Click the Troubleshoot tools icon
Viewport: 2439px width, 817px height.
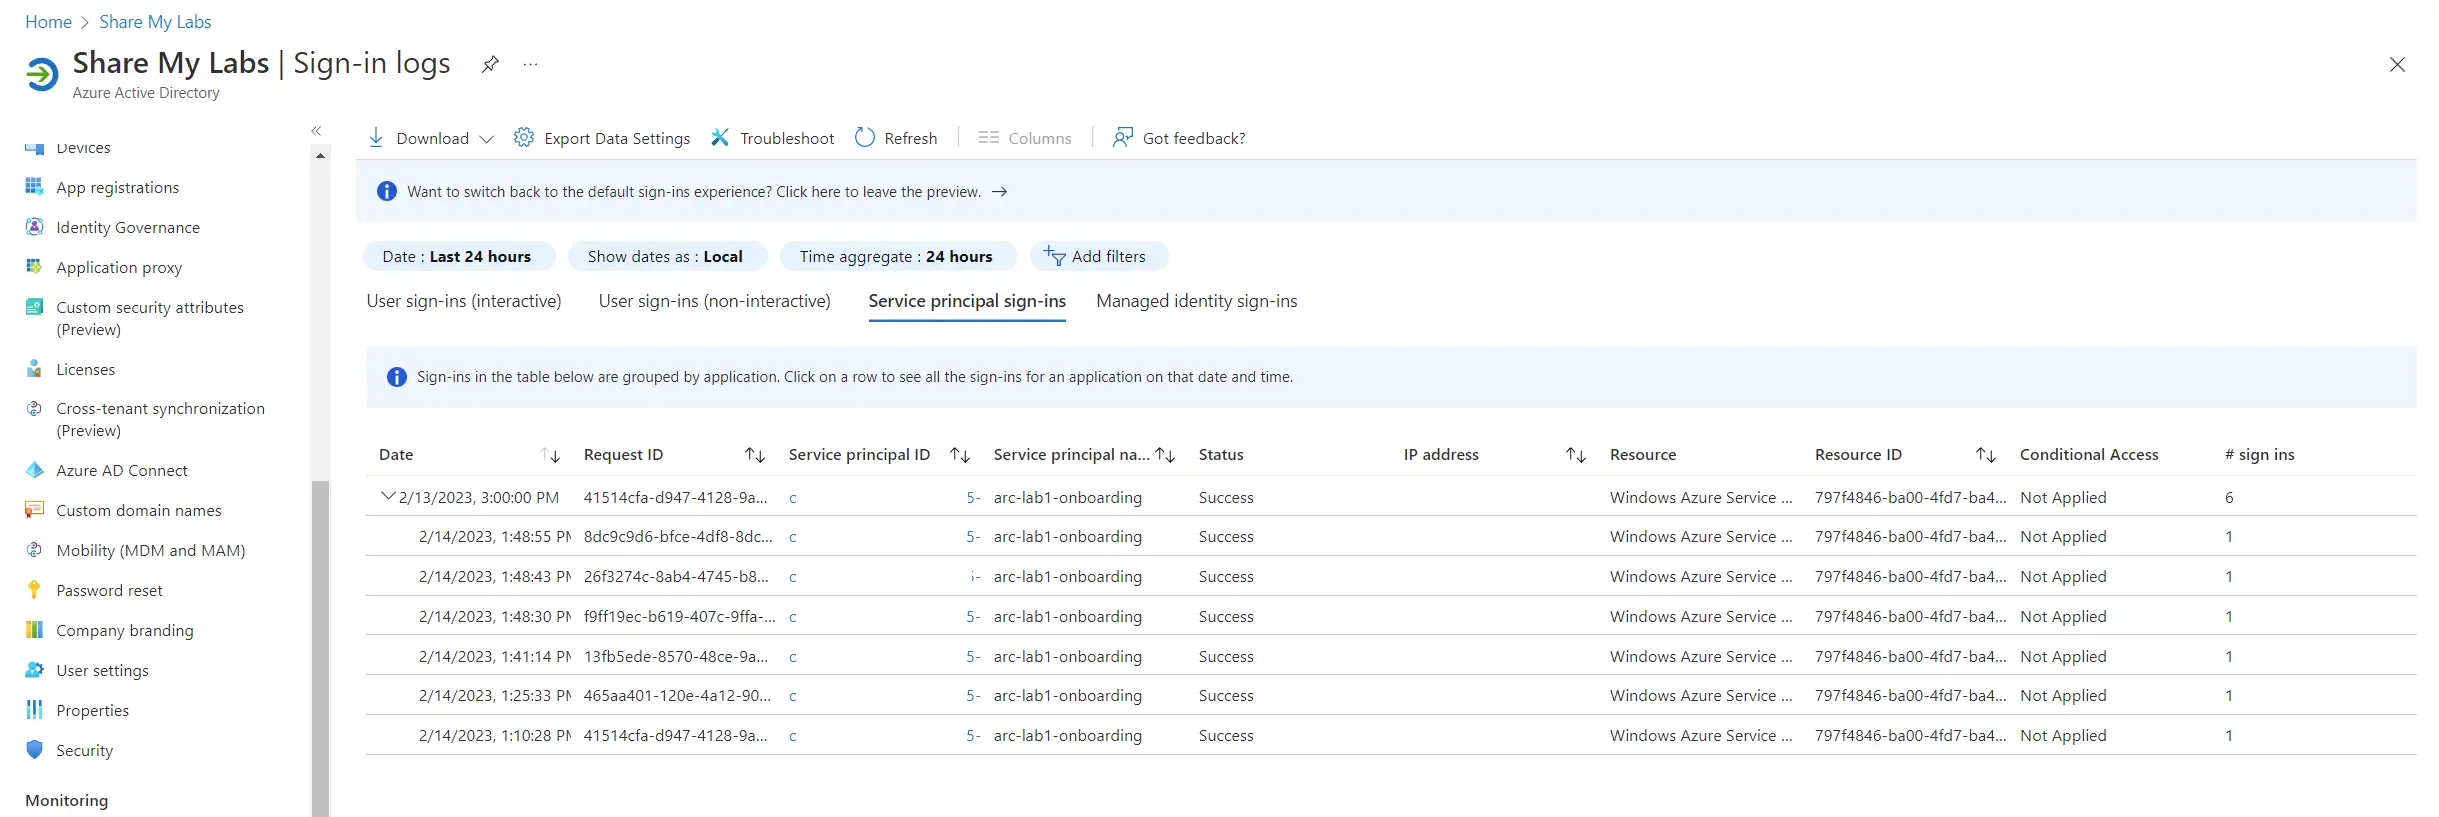click(720, 138)
